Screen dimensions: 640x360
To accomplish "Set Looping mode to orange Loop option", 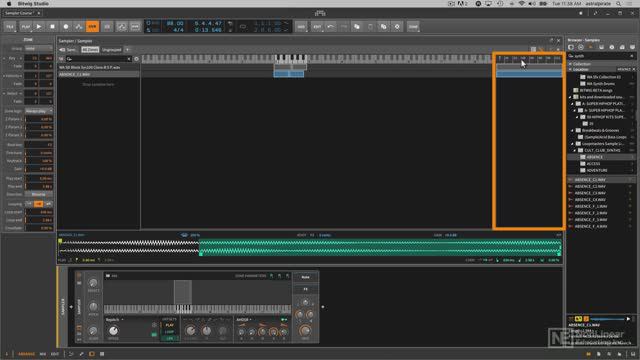I will click(38, 204).
